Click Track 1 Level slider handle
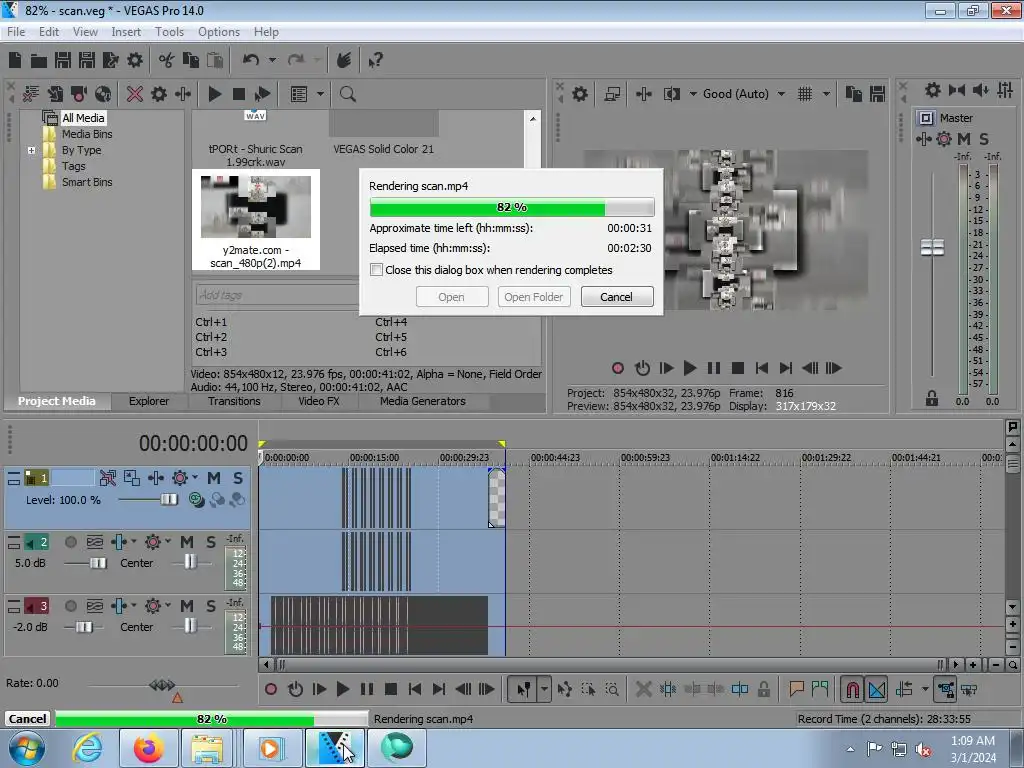This screenshot has height=768, width=1024. pyautogui.click(x=168, y=500)
